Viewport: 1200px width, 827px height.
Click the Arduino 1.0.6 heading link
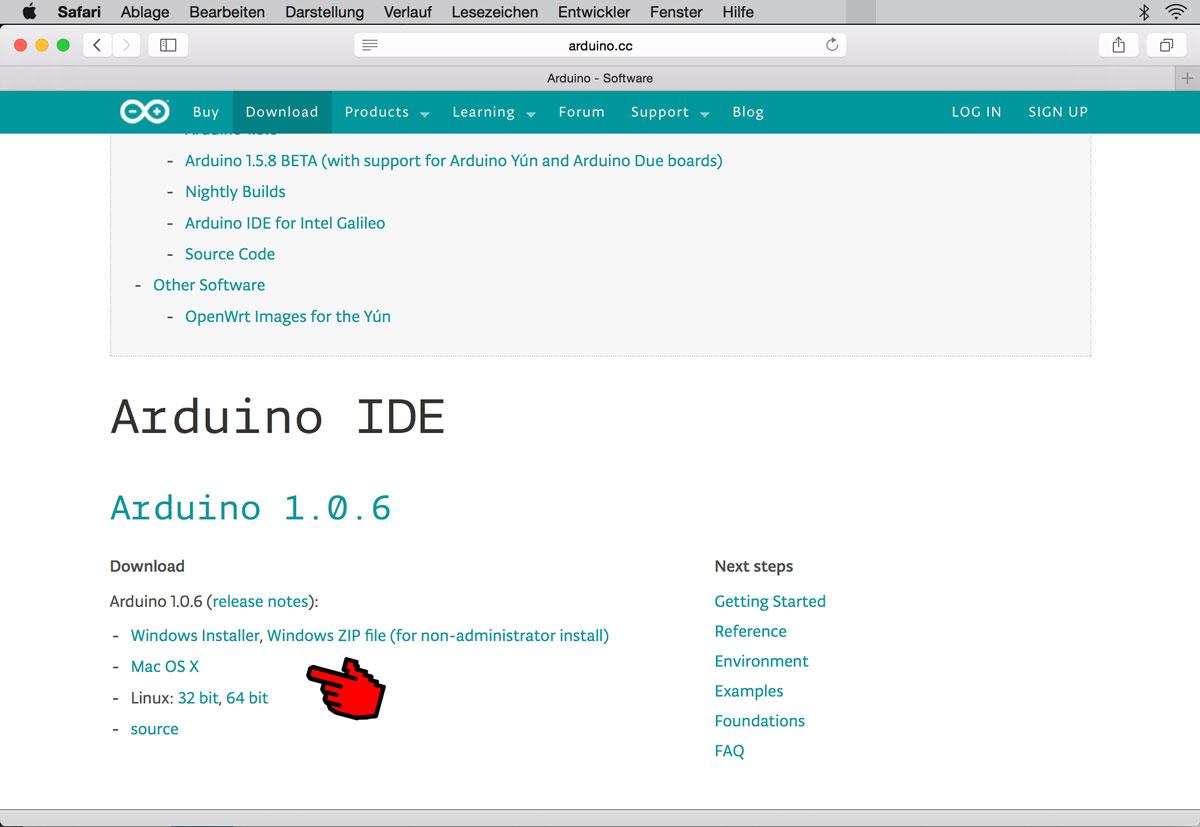point(250,508)
